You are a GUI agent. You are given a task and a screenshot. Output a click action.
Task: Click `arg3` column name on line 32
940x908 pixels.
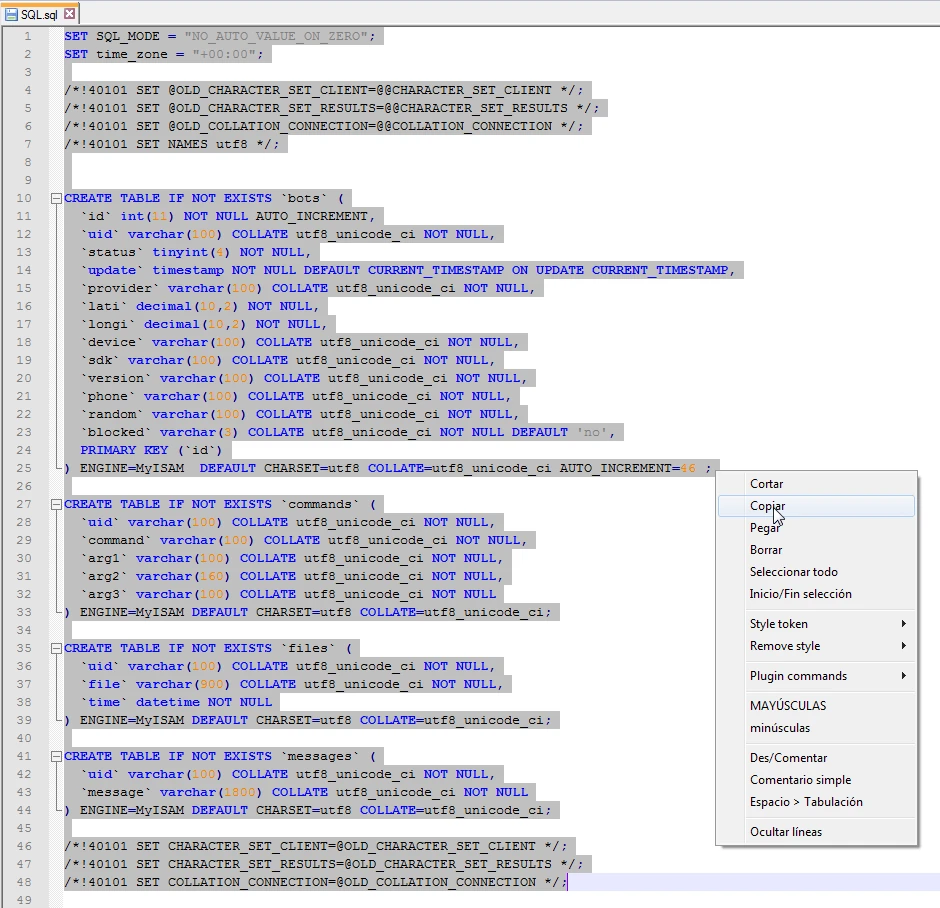point(104,595)
